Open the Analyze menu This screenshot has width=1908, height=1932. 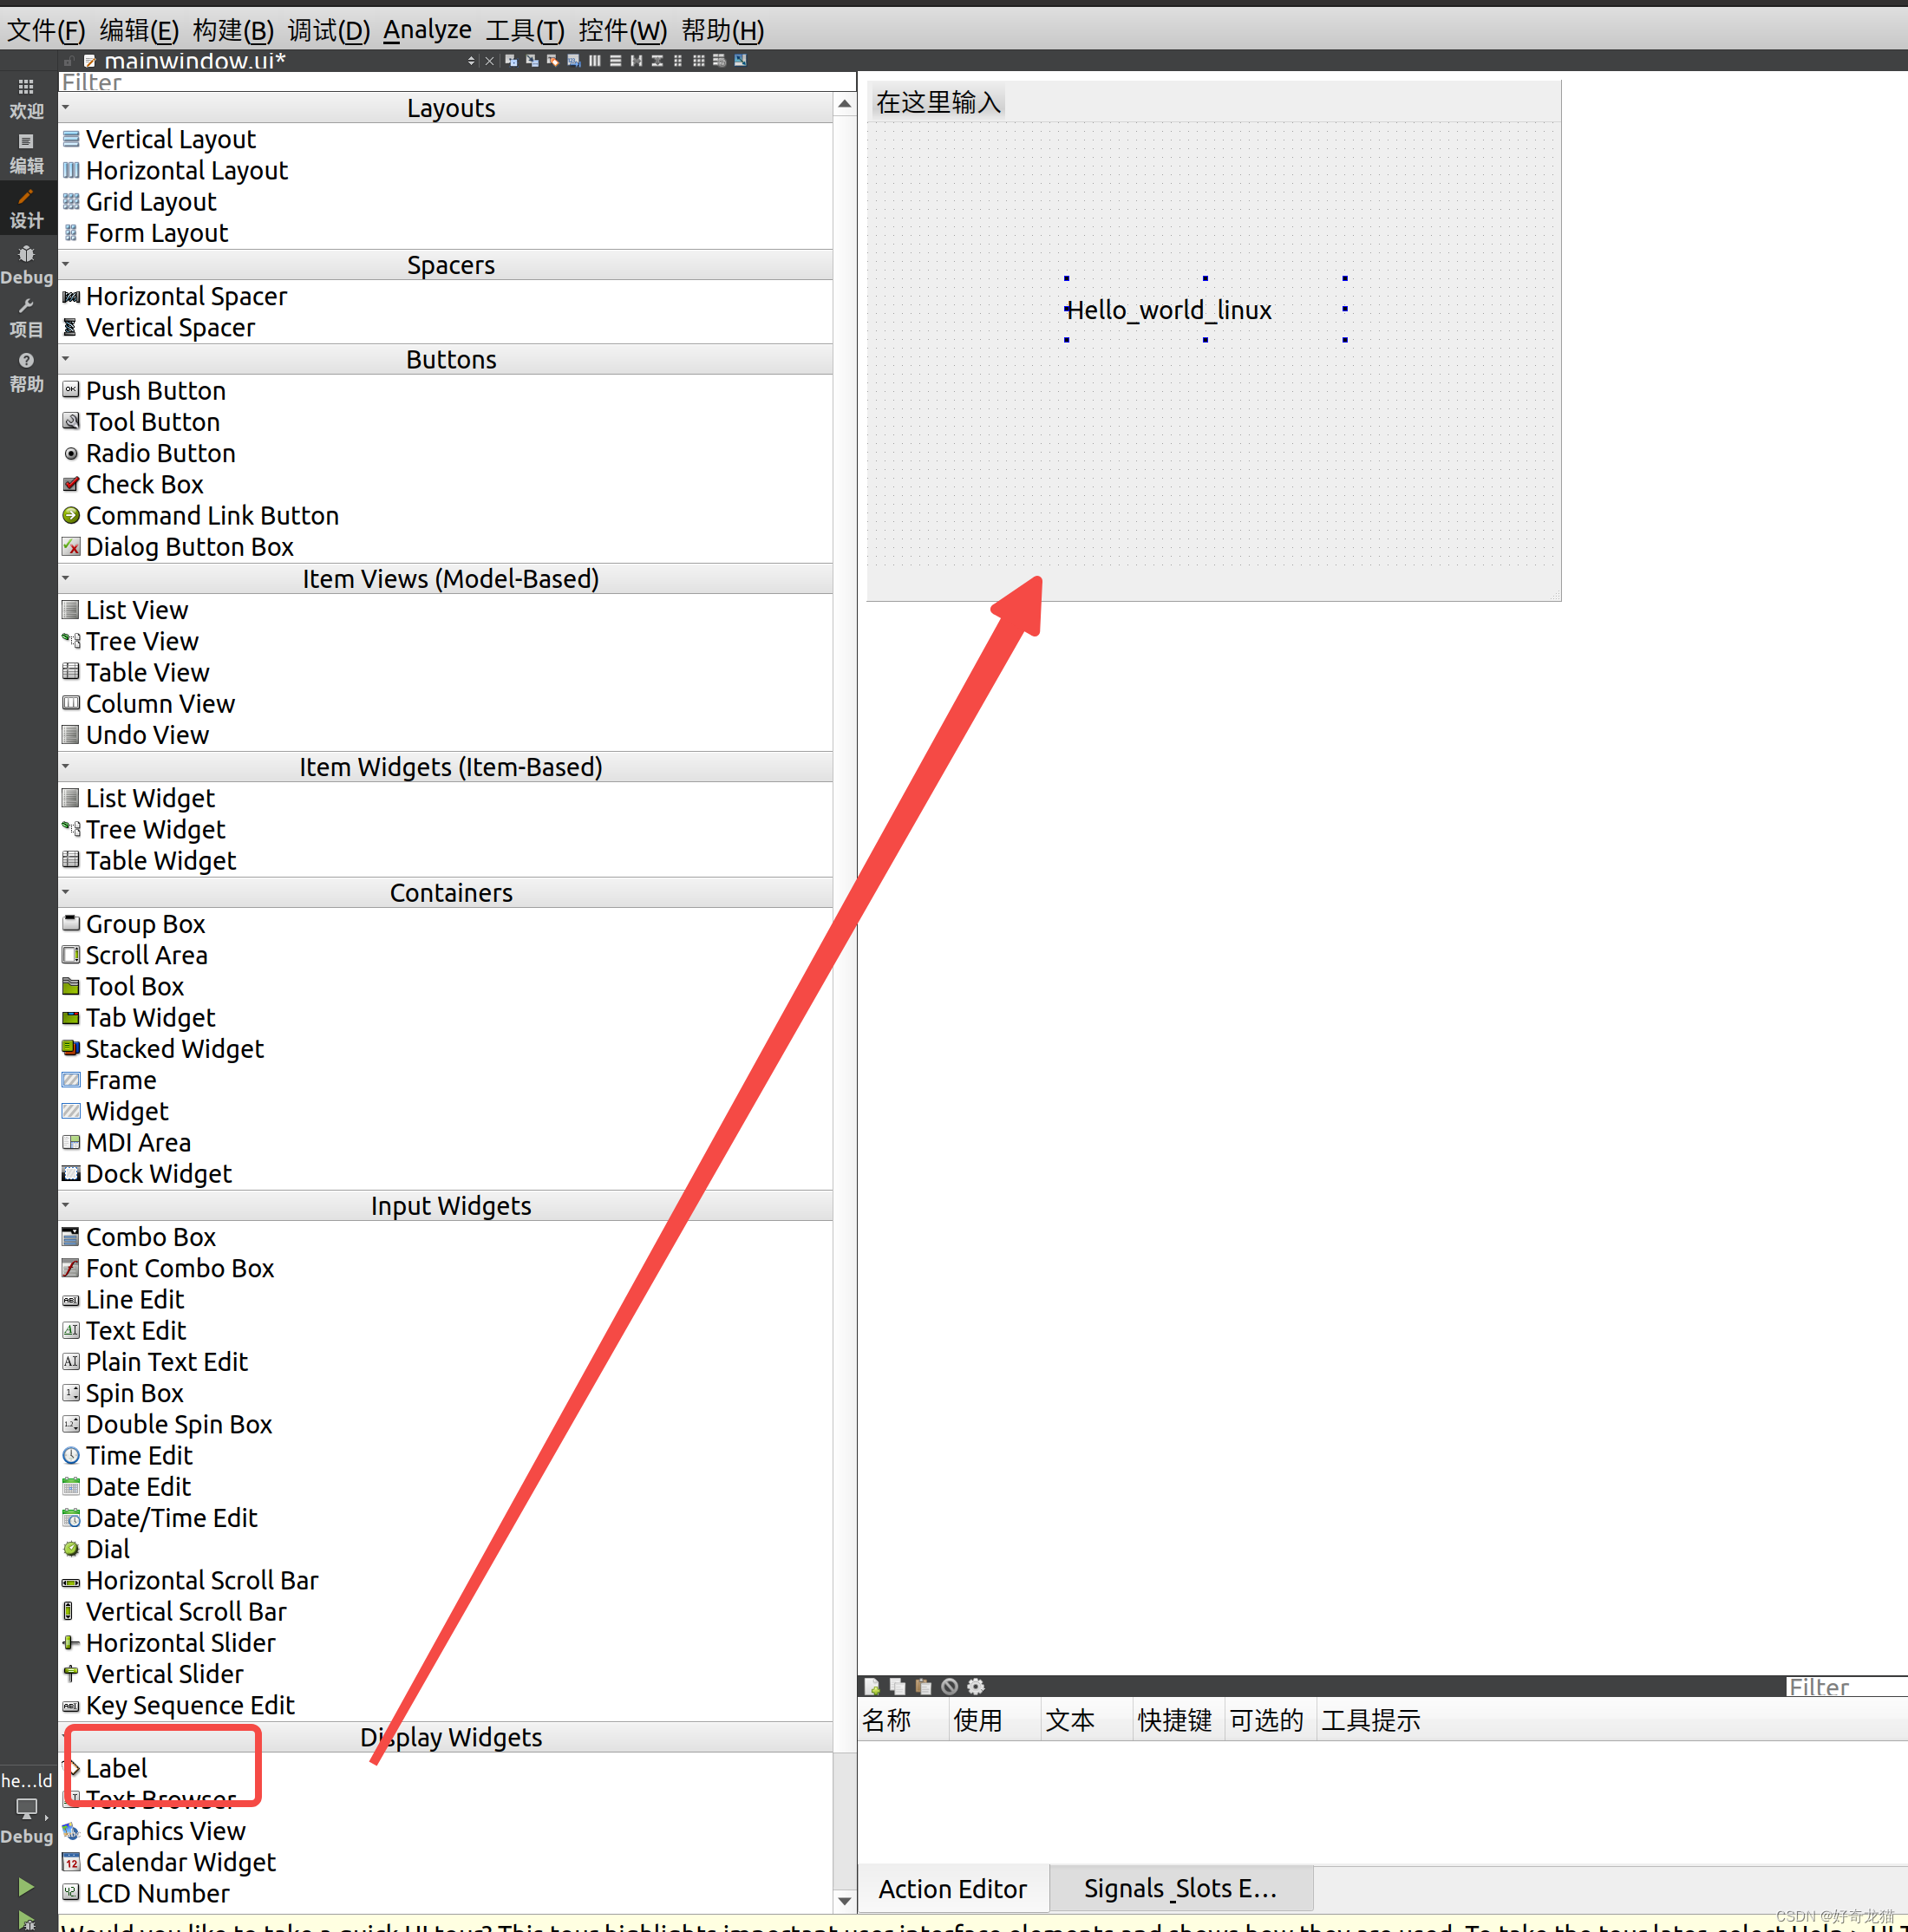(427, 31)
